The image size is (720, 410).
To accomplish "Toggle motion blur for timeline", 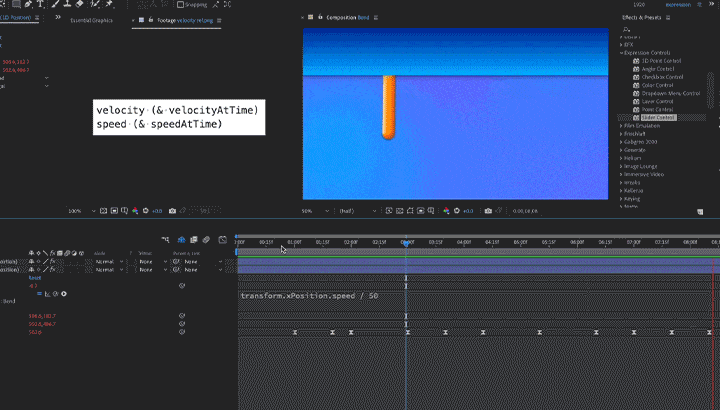I will 206,240.
